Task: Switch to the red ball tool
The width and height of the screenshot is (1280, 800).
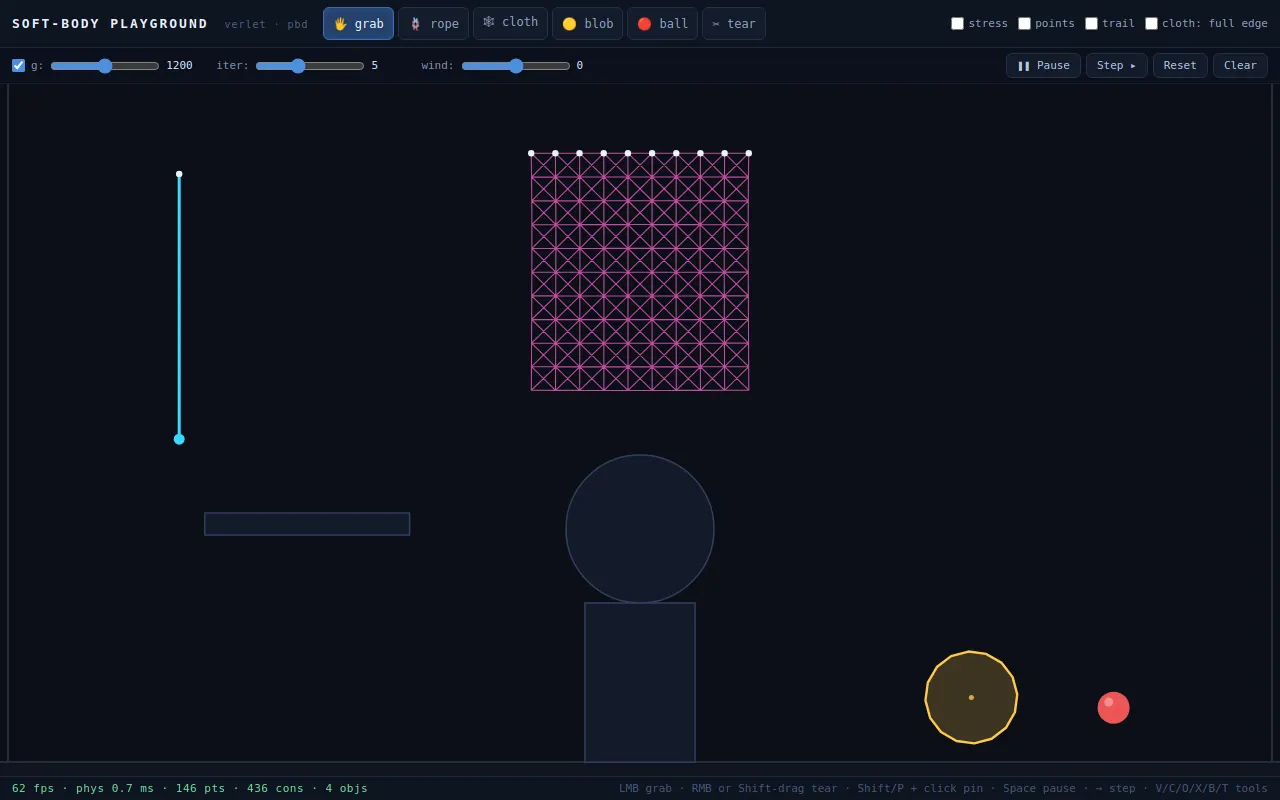Action: tap(662, 24)
